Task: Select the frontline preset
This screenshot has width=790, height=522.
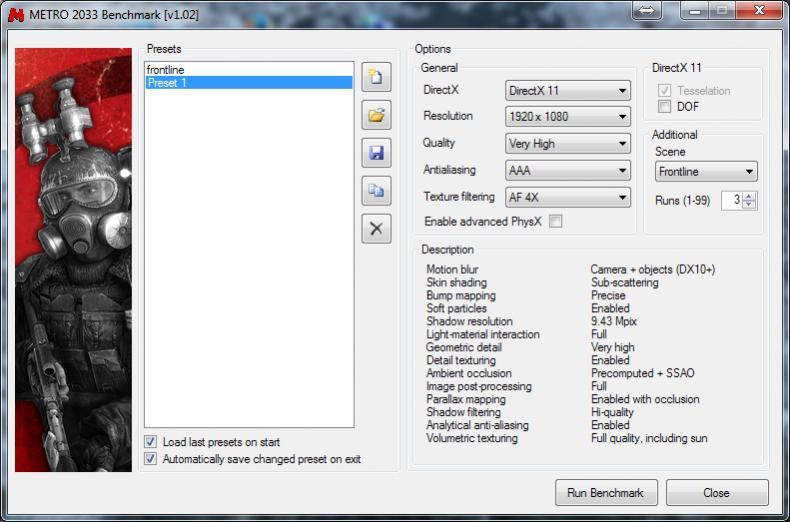Action: tap(249, 70)
